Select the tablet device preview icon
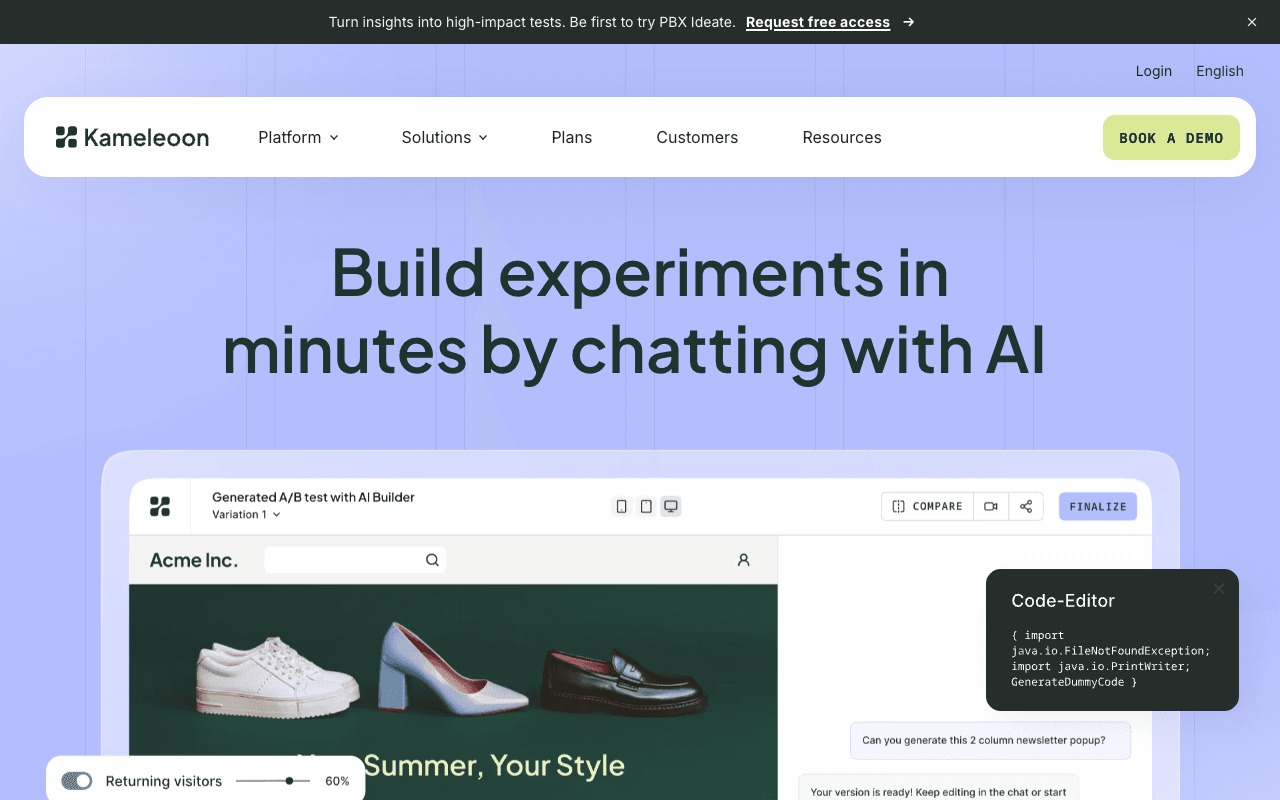This screenshot has width=1280, height=800. pos(646,507)
